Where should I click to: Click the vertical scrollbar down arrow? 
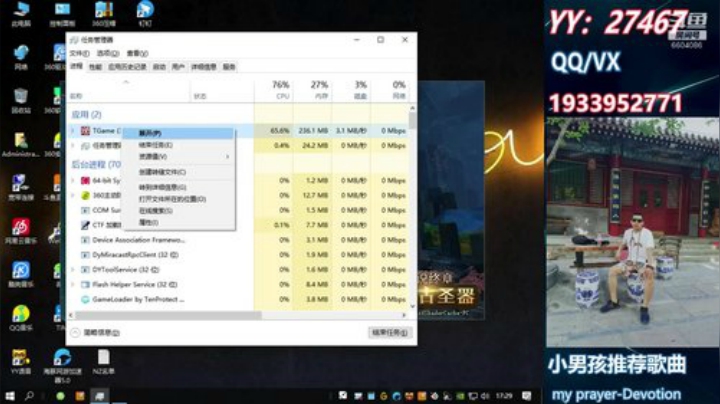pyautogui.click(x=412, y=307)
